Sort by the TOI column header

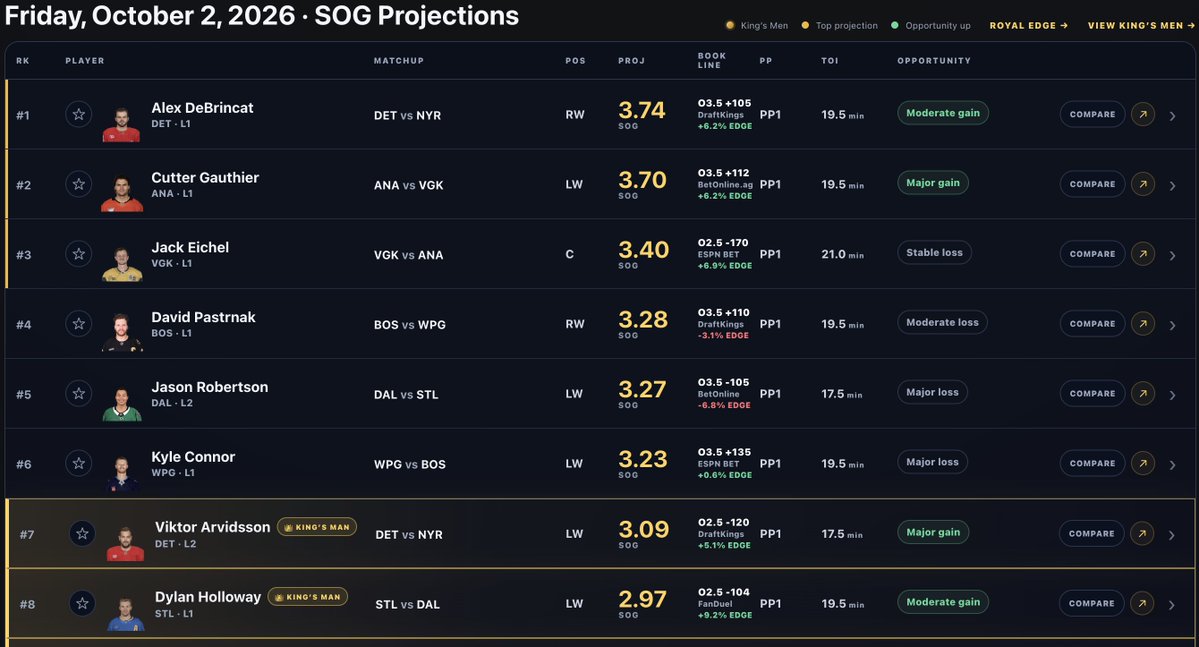pyautogui.click(x=830, y=60)
